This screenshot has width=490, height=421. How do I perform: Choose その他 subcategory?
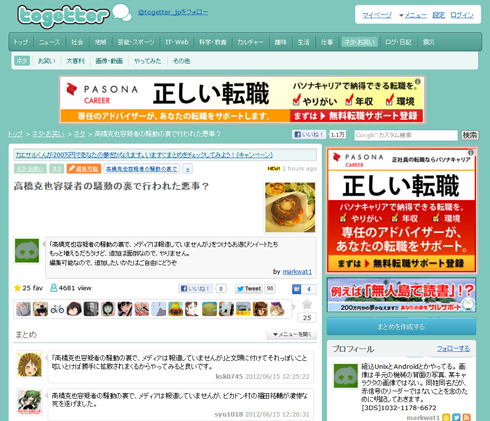(181, 61)
